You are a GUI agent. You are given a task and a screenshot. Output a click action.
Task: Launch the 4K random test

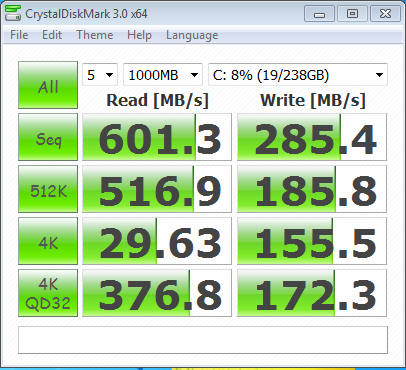pyautogui.click(x=48, y=241)
